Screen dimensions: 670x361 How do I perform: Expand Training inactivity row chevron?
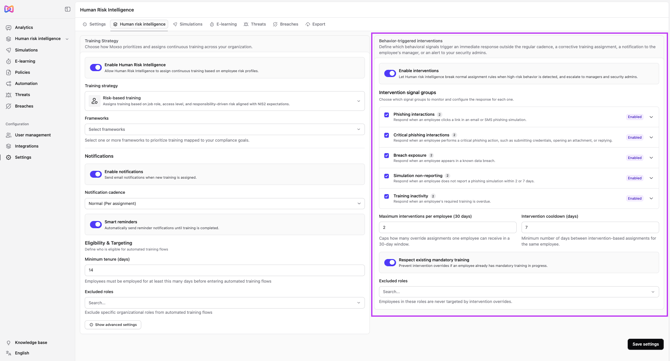(x=651, y=198)
